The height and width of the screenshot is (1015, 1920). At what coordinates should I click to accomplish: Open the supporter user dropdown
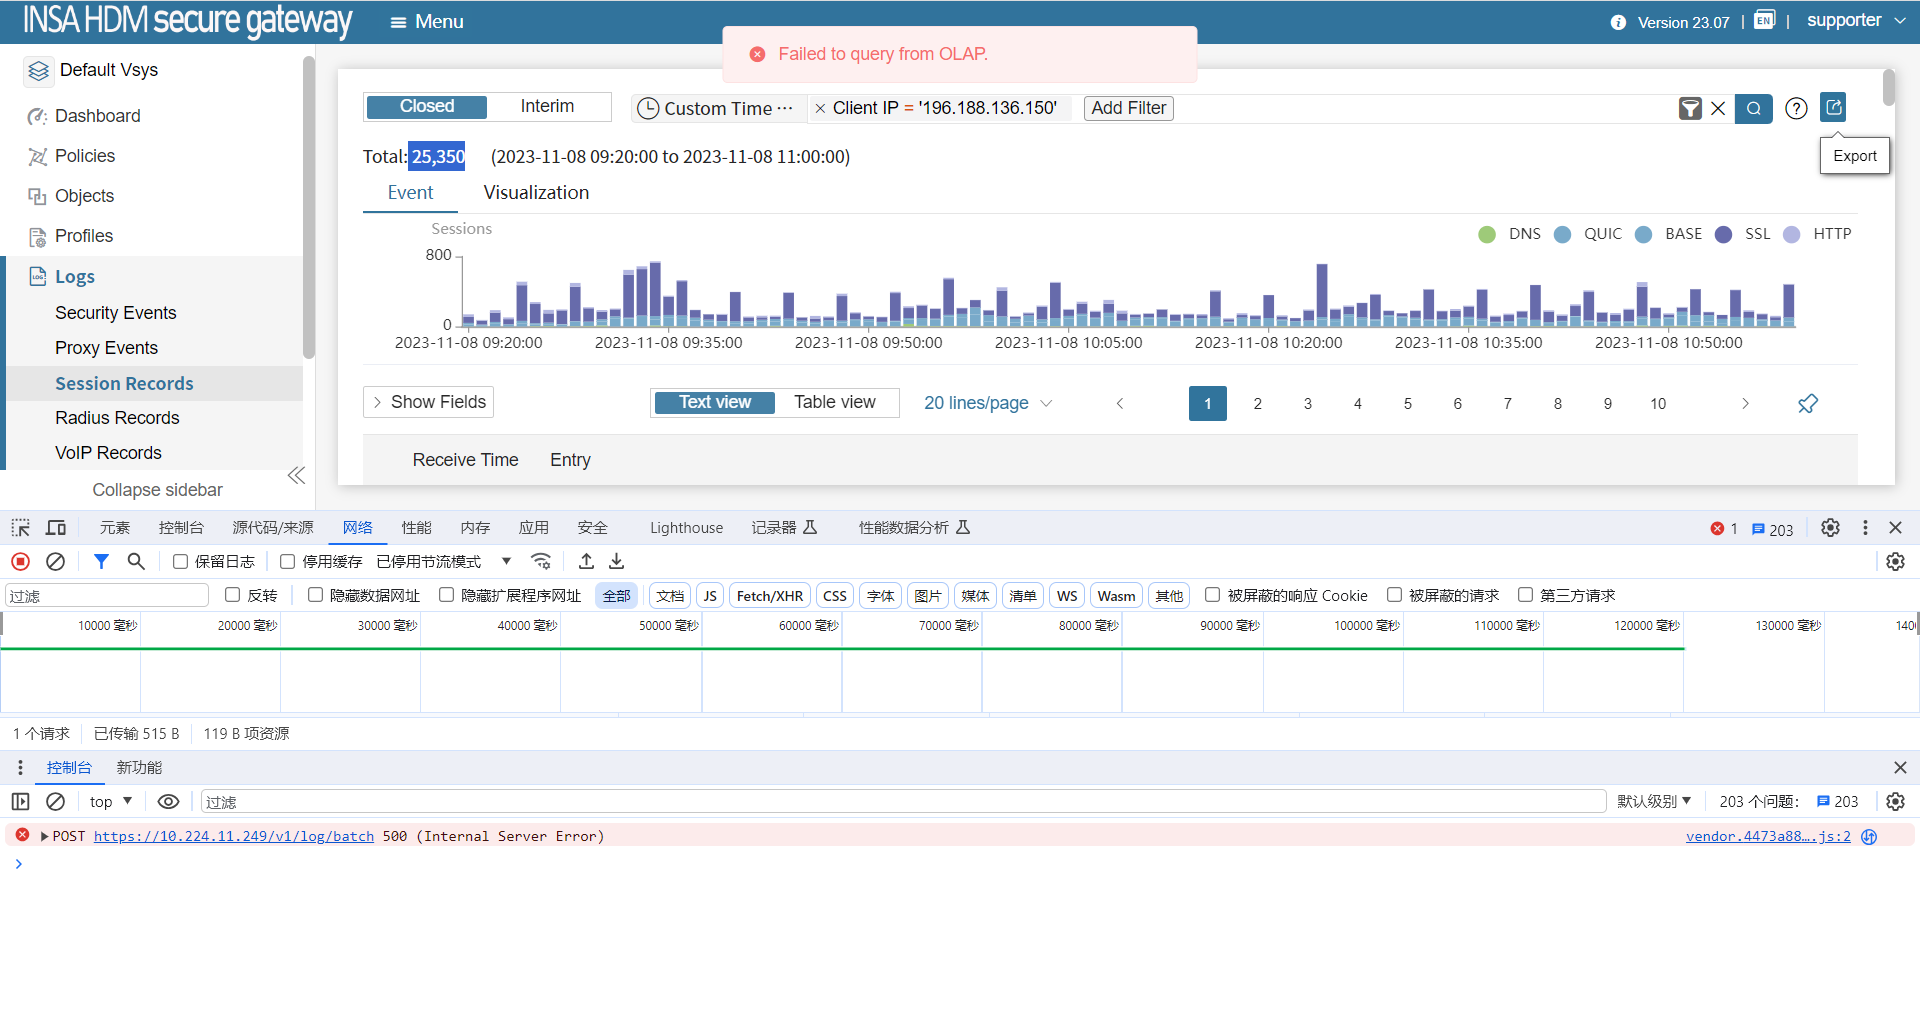tap(1855, 21)
